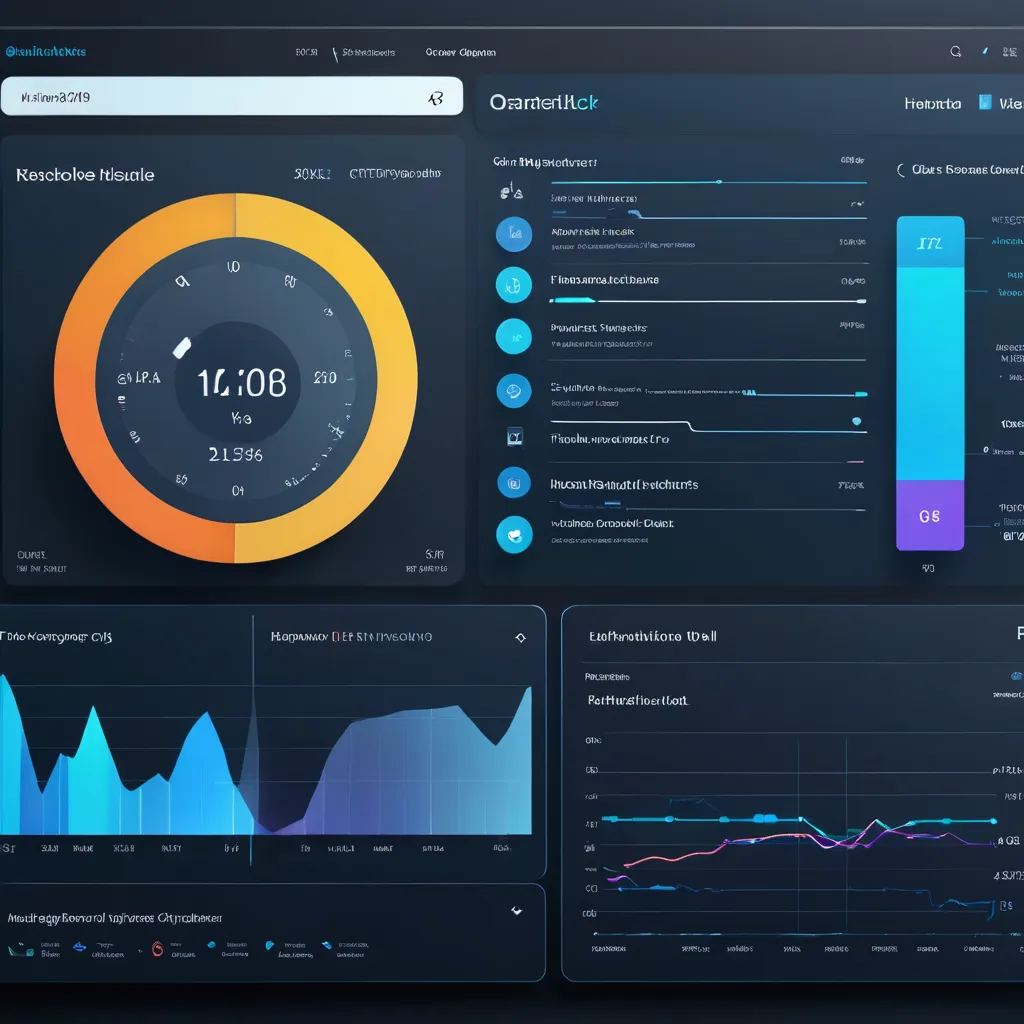The width and height of the screenshot is (1024, 1024).
Task: Click the back chevron on right side panel
Action: pyautogui.click(x=900, y=171)
